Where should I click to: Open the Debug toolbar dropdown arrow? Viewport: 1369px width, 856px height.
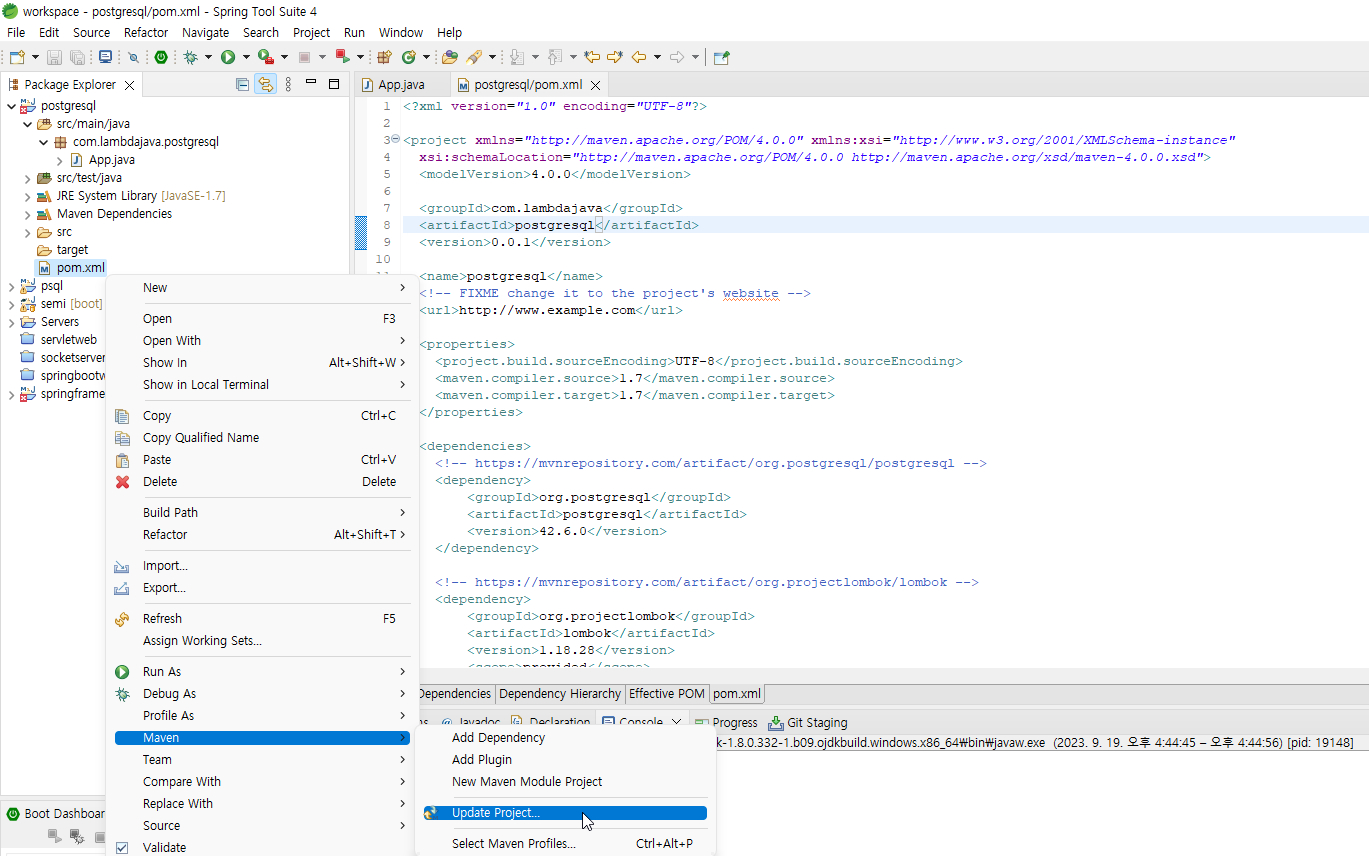208,57
